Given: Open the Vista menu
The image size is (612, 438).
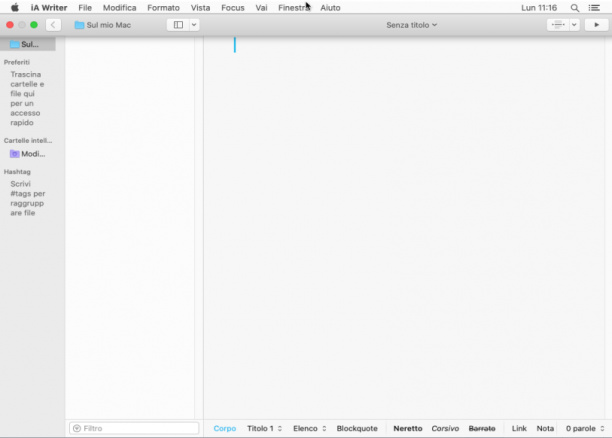Looking at the screenshot, I should tap(200, 8).
